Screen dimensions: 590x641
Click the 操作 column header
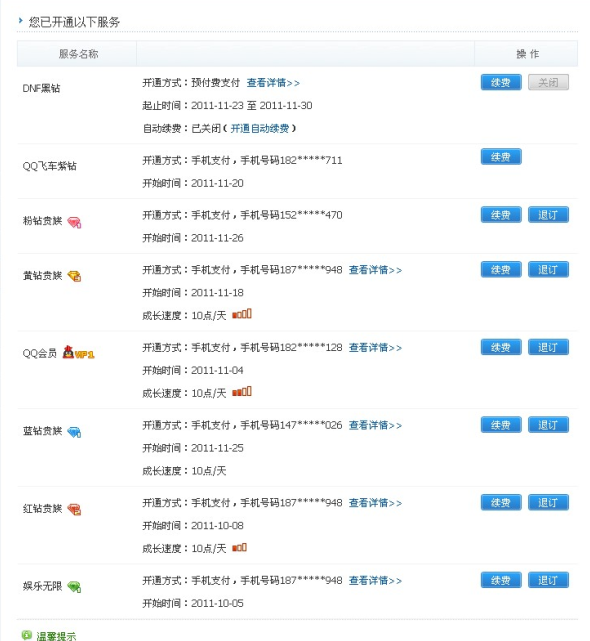(x=527, y=54)
